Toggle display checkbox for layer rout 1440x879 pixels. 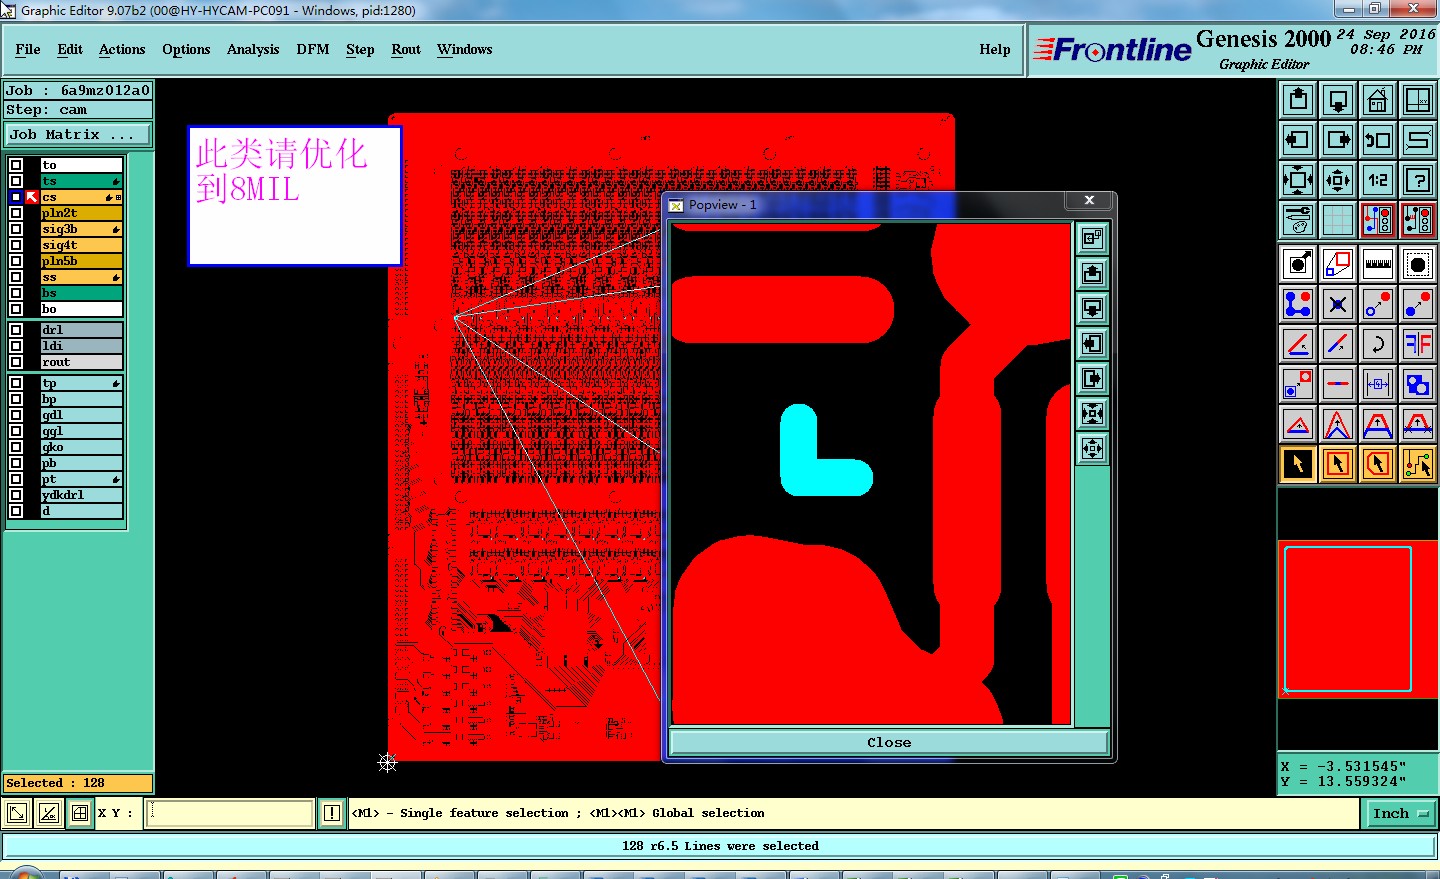point(16,362)
